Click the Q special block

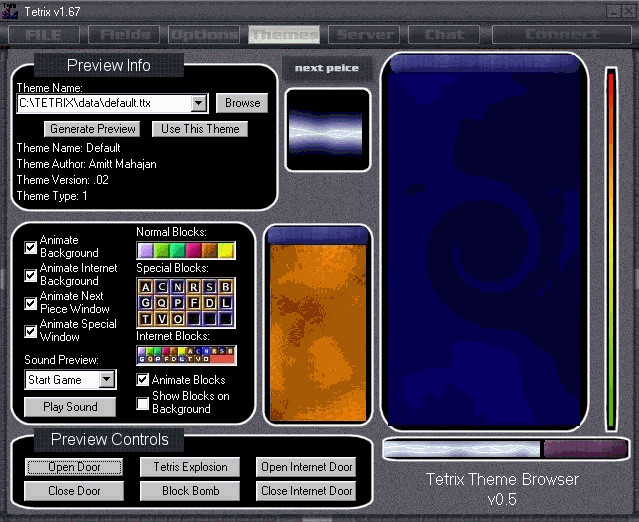point(162,303)
